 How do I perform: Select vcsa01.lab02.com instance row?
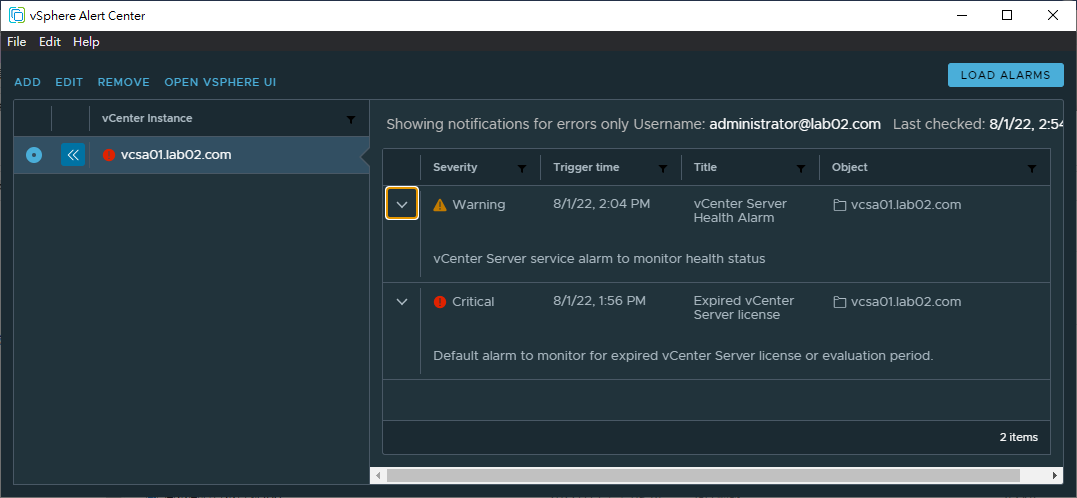click(192, 155)
